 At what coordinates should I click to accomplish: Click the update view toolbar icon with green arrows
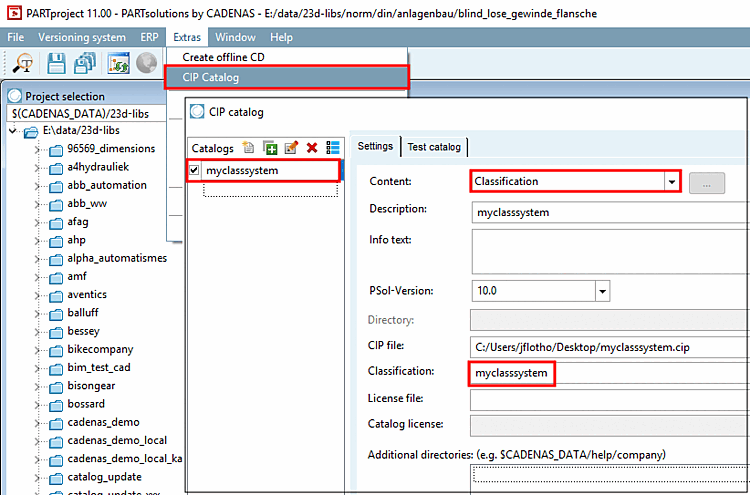pos(118,63)
